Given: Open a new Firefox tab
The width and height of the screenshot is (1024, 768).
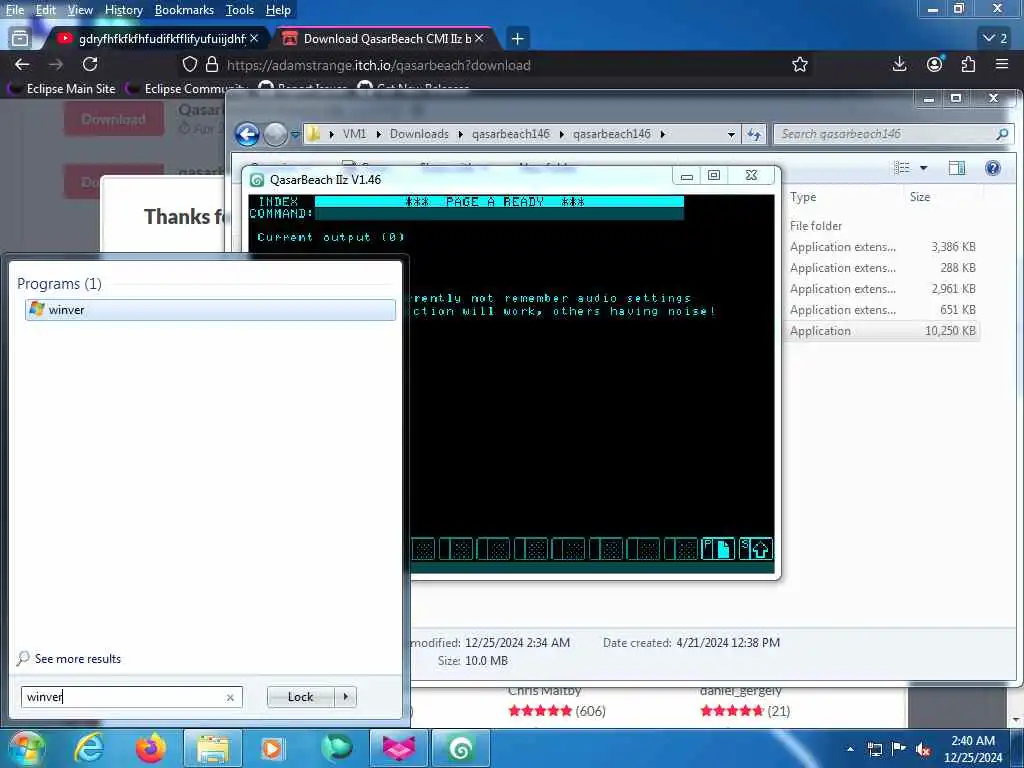Looking at the screenshot, I should pos(517,39).
